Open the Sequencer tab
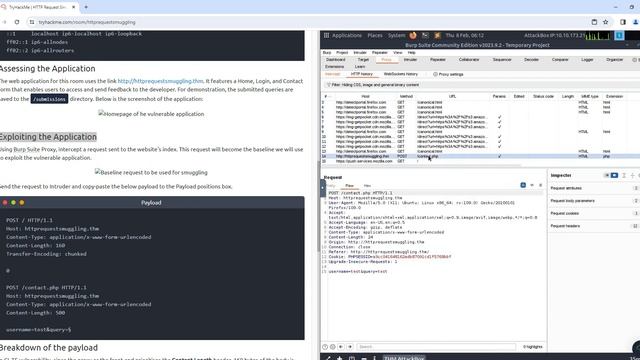The image size is (640, 360). [502, 60]
